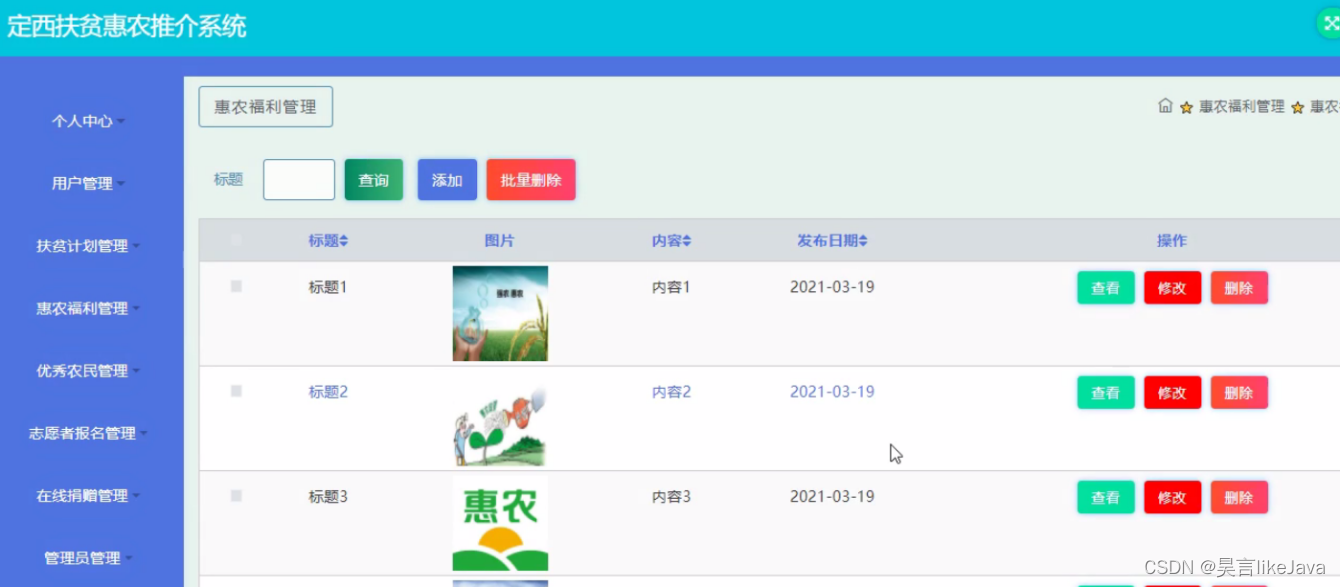1340x587 pixels.
Task: Click the home icon in breadcrumb
Action: click(1165, 106)
